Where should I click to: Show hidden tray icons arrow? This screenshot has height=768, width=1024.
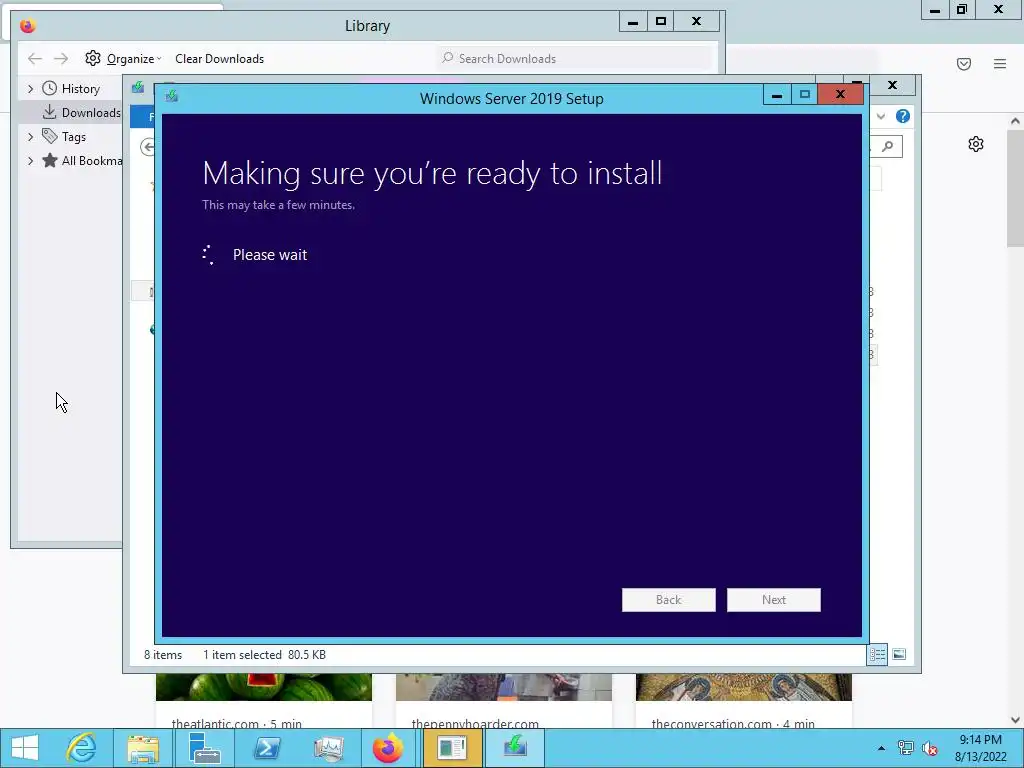tap(882, 748)
